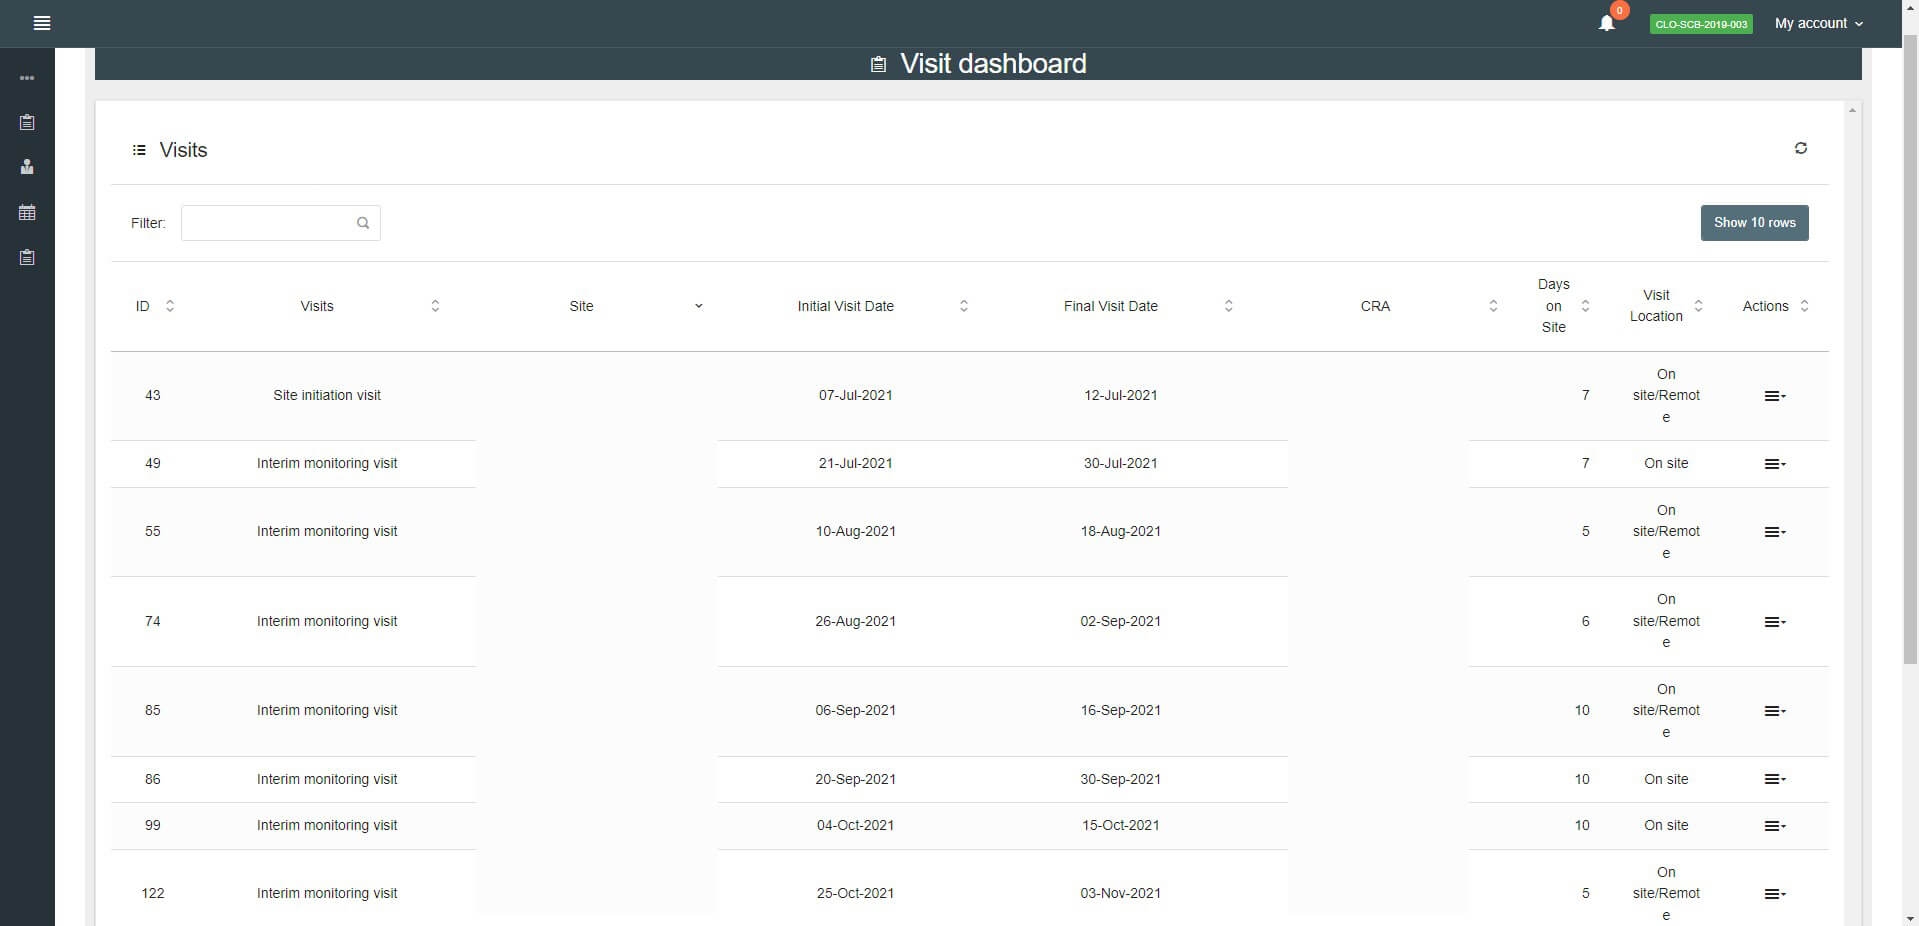Open notifications bell icon

(1607, 23)
